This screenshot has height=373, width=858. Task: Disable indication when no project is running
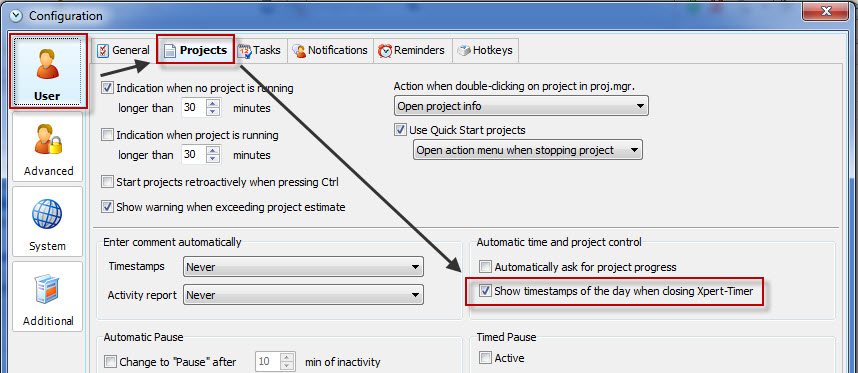pos(108,88)
